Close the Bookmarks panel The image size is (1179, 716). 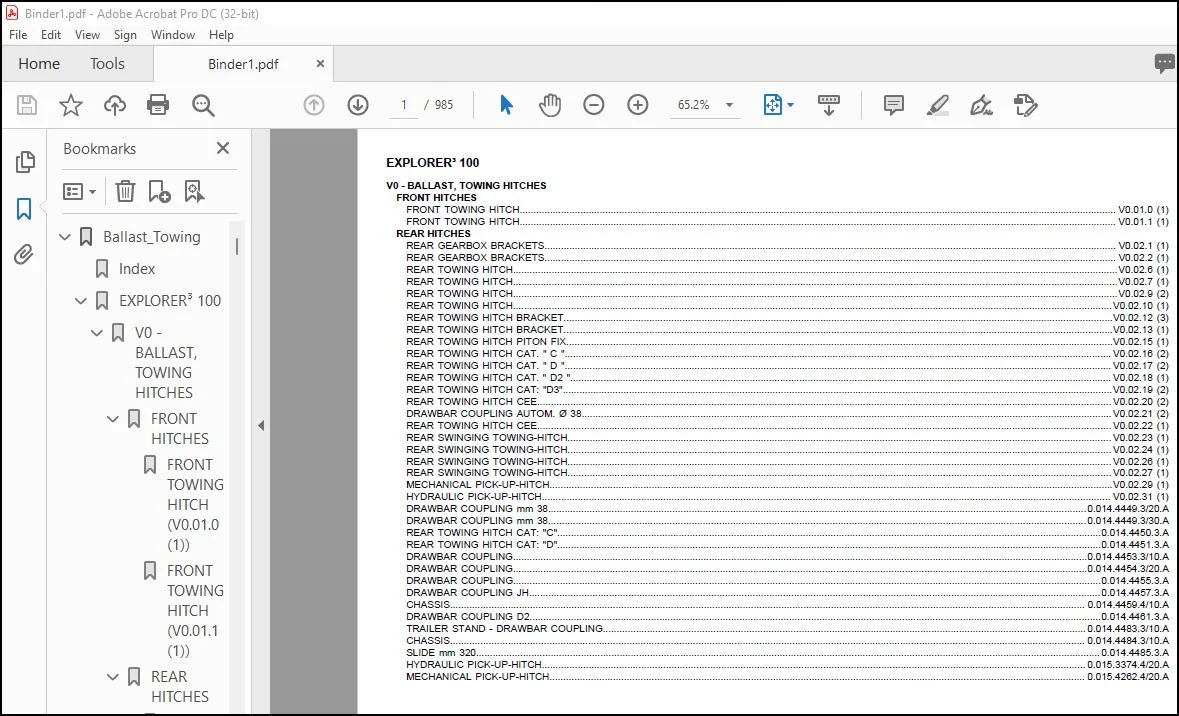(223, 148)
